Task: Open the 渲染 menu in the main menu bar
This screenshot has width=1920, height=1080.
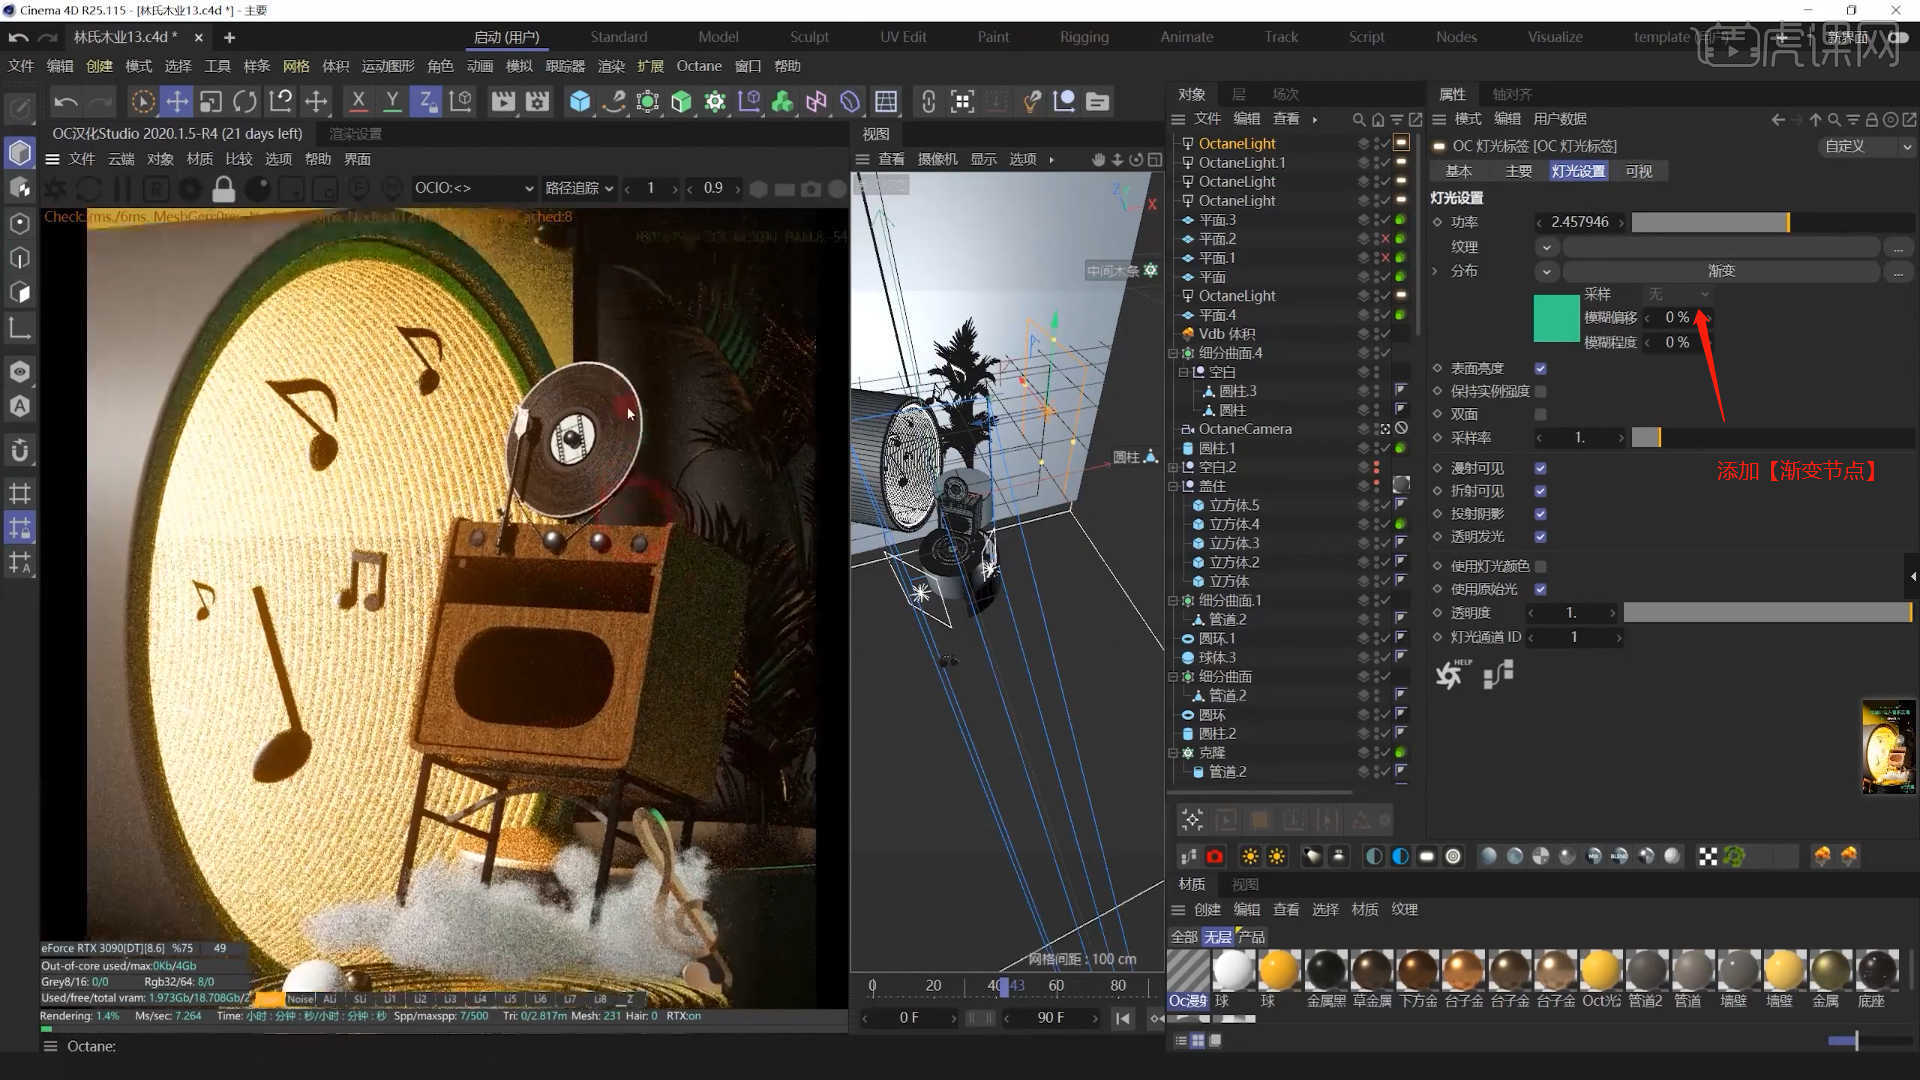Action: click(610, 66)
